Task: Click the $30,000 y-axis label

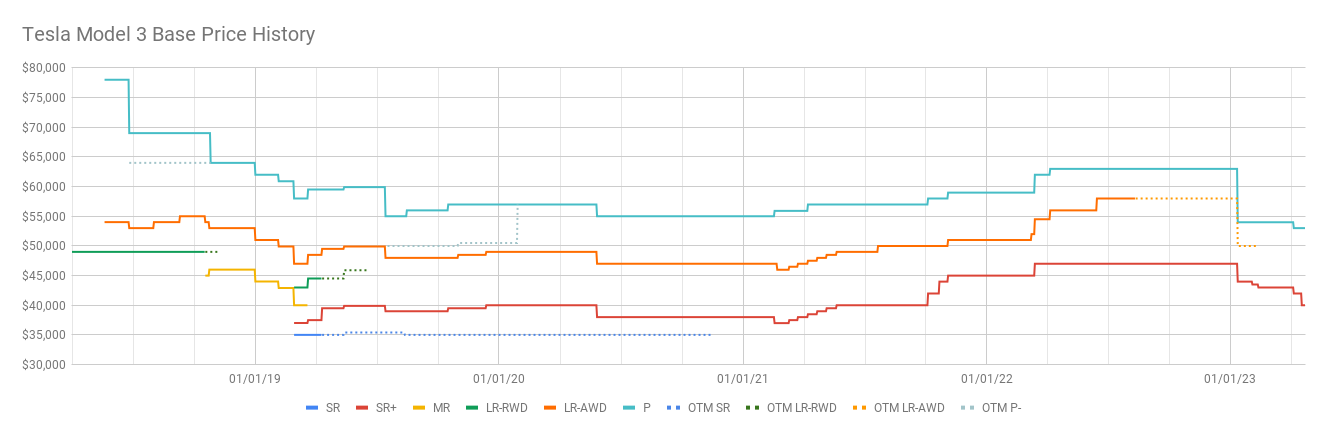Action: 43,365
